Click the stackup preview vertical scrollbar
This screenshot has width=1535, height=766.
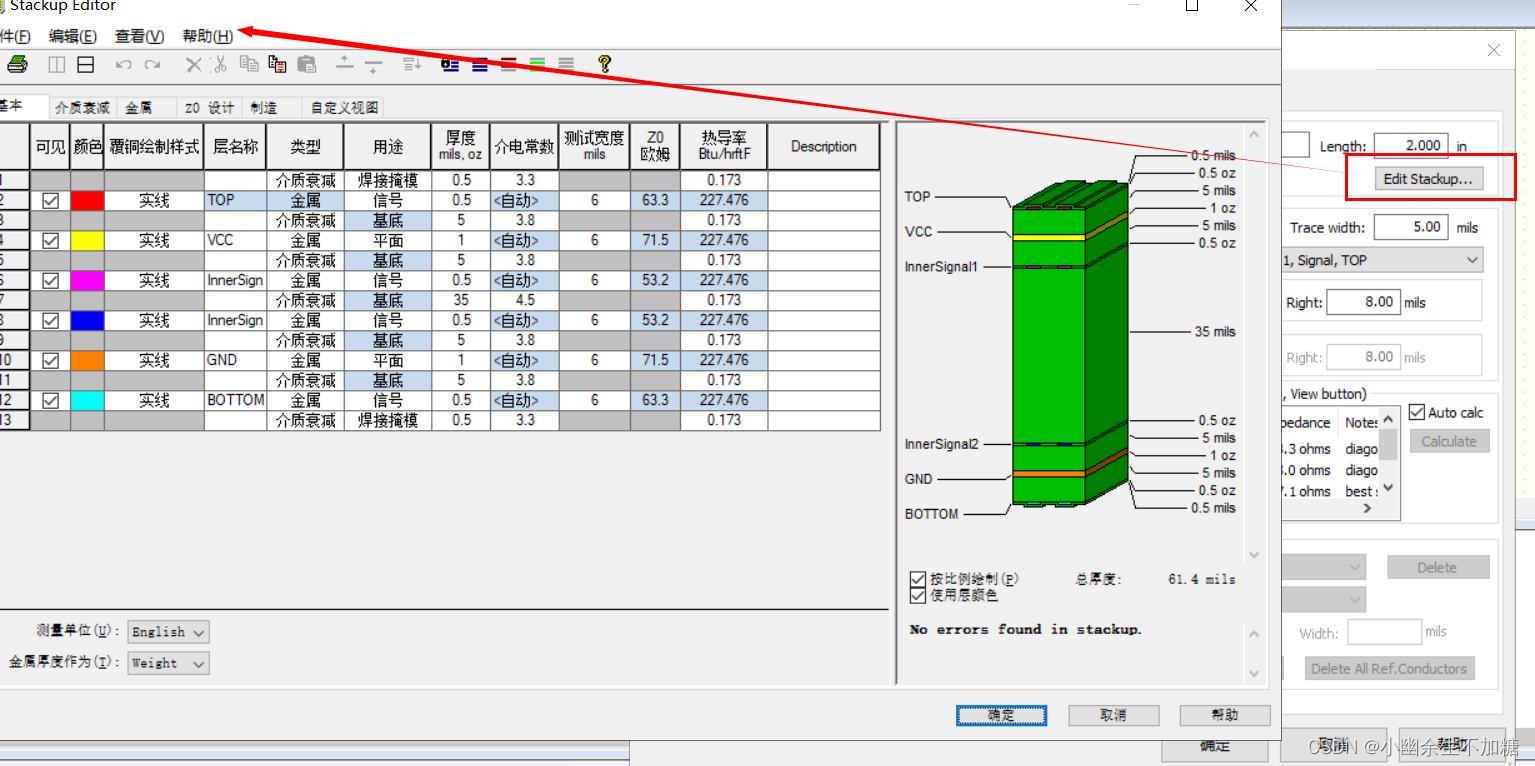[x=1255, y=343]
